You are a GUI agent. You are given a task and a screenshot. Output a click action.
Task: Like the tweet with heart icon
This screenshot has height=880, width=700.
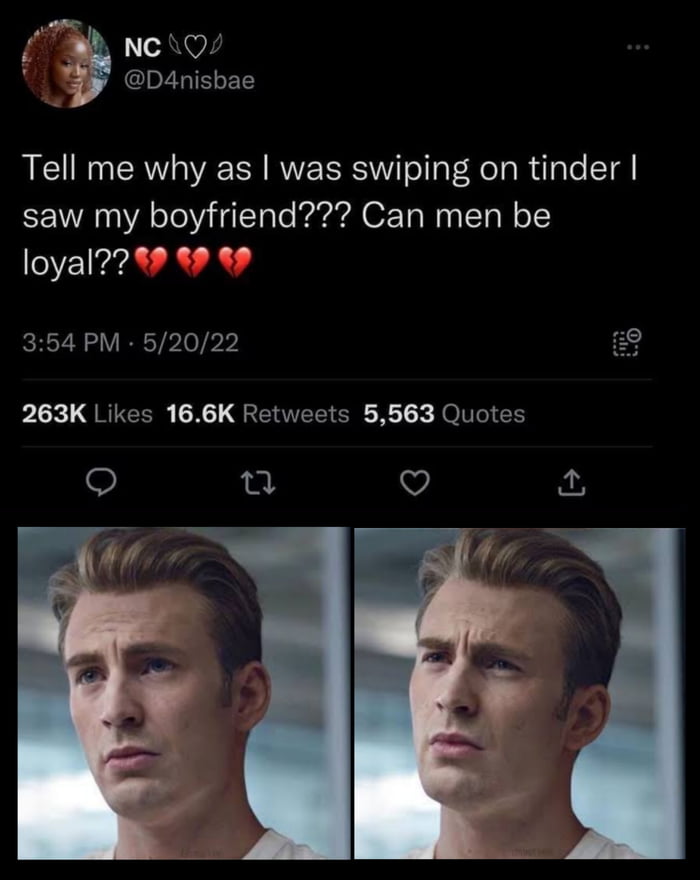pyautogui.click(x=415, y=484)
